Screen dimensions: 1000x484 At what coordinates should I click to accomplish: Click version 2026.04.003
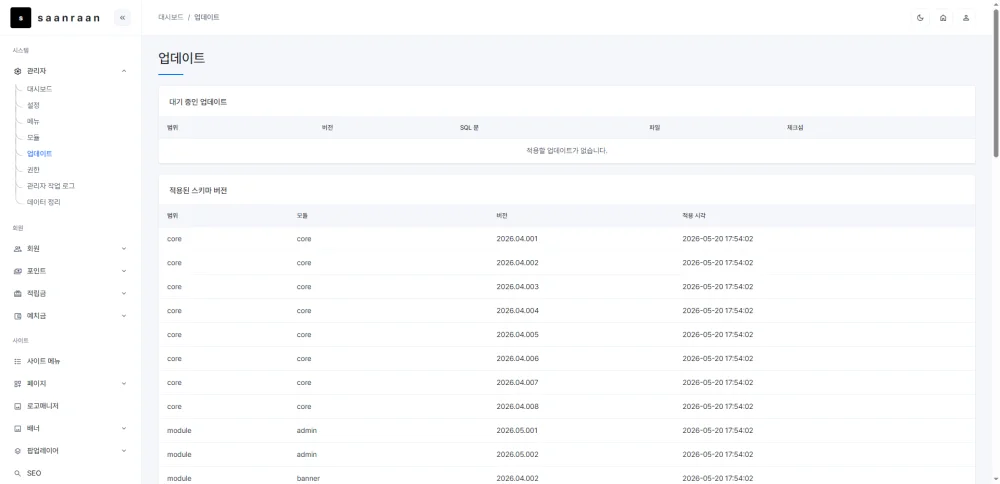point(517,287)
